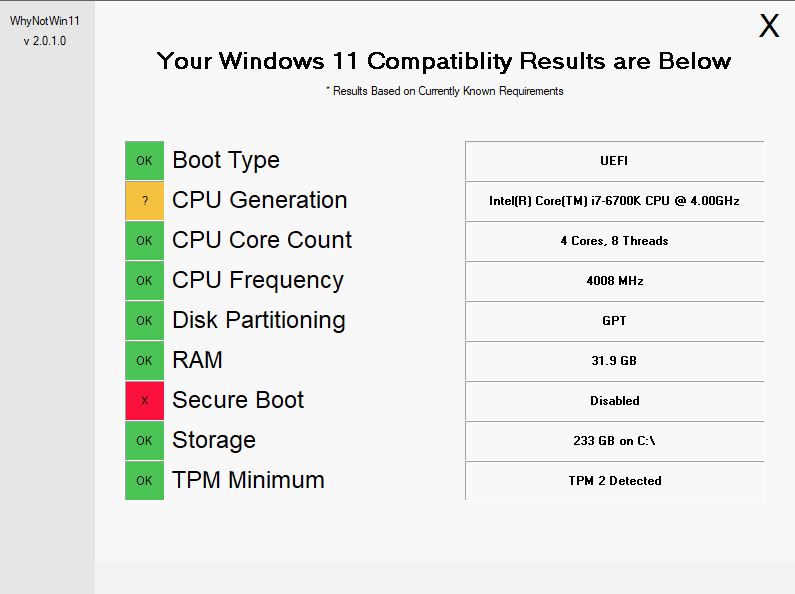Viewport: 795px width, 594px height.
Task: Click the 31.9 GB RAM result
Action: pyautogui.click(x=614, y=361)
